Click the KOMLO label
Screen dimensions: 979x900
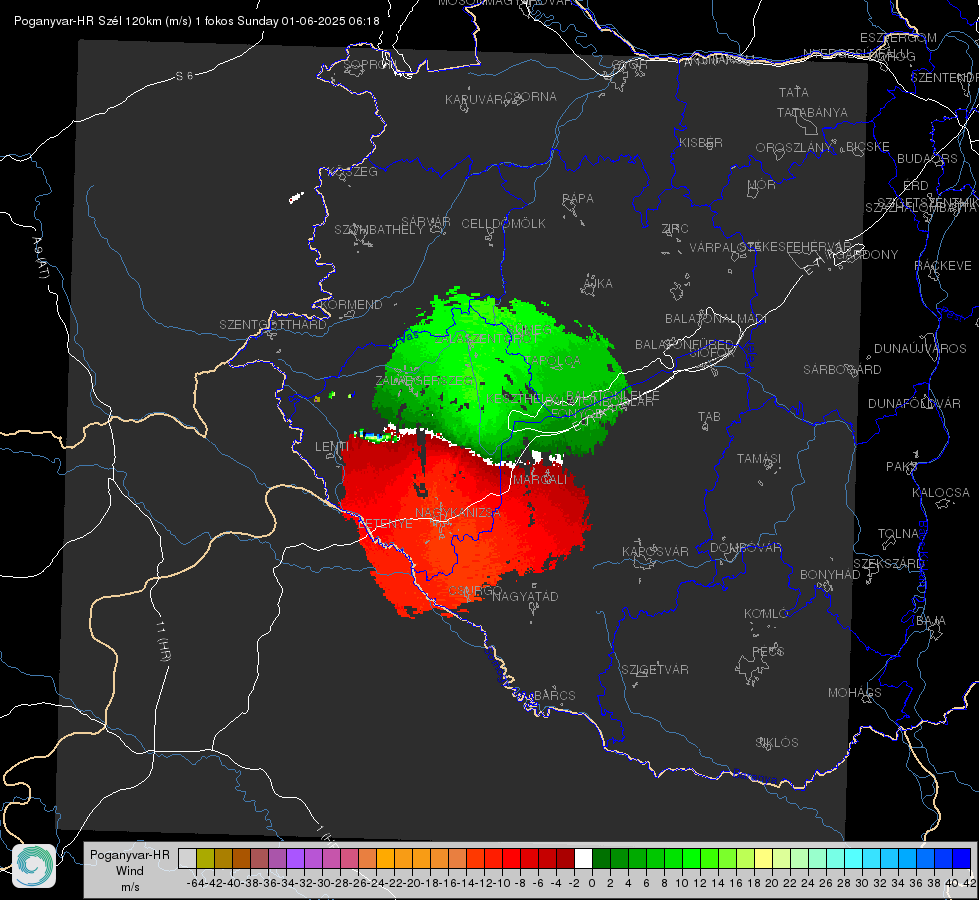point(766,613)
